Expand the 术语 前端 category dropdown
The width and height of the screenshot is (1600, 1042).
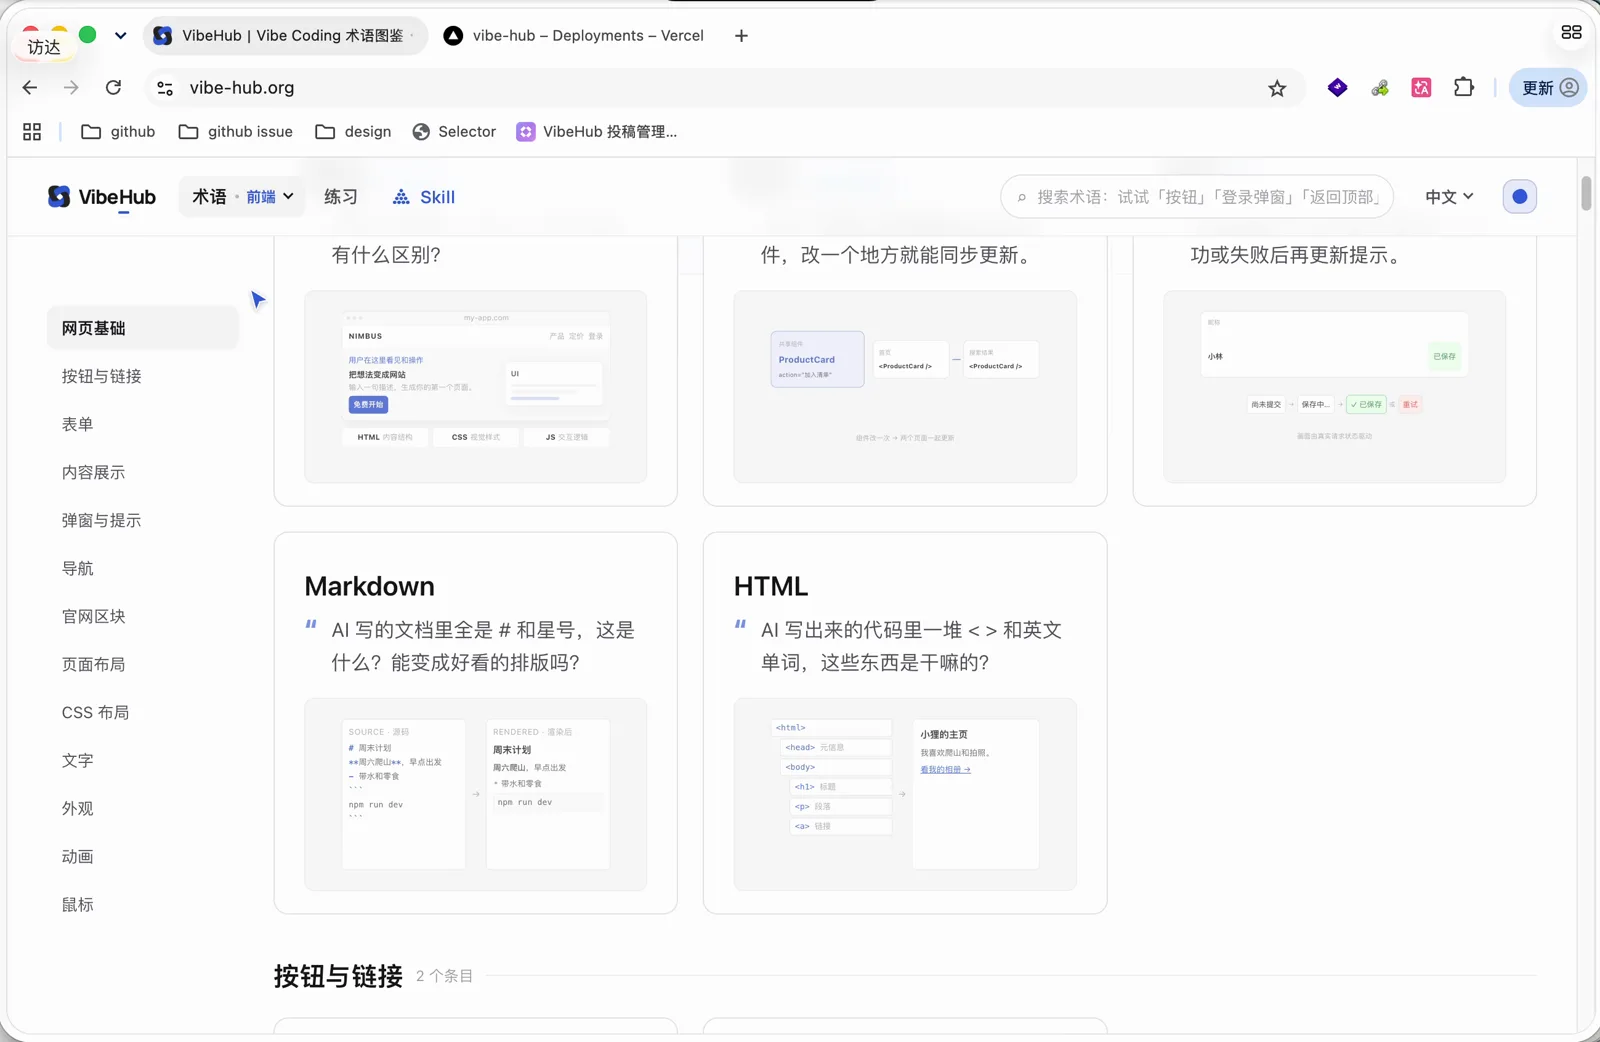click(x=243, y=197)
